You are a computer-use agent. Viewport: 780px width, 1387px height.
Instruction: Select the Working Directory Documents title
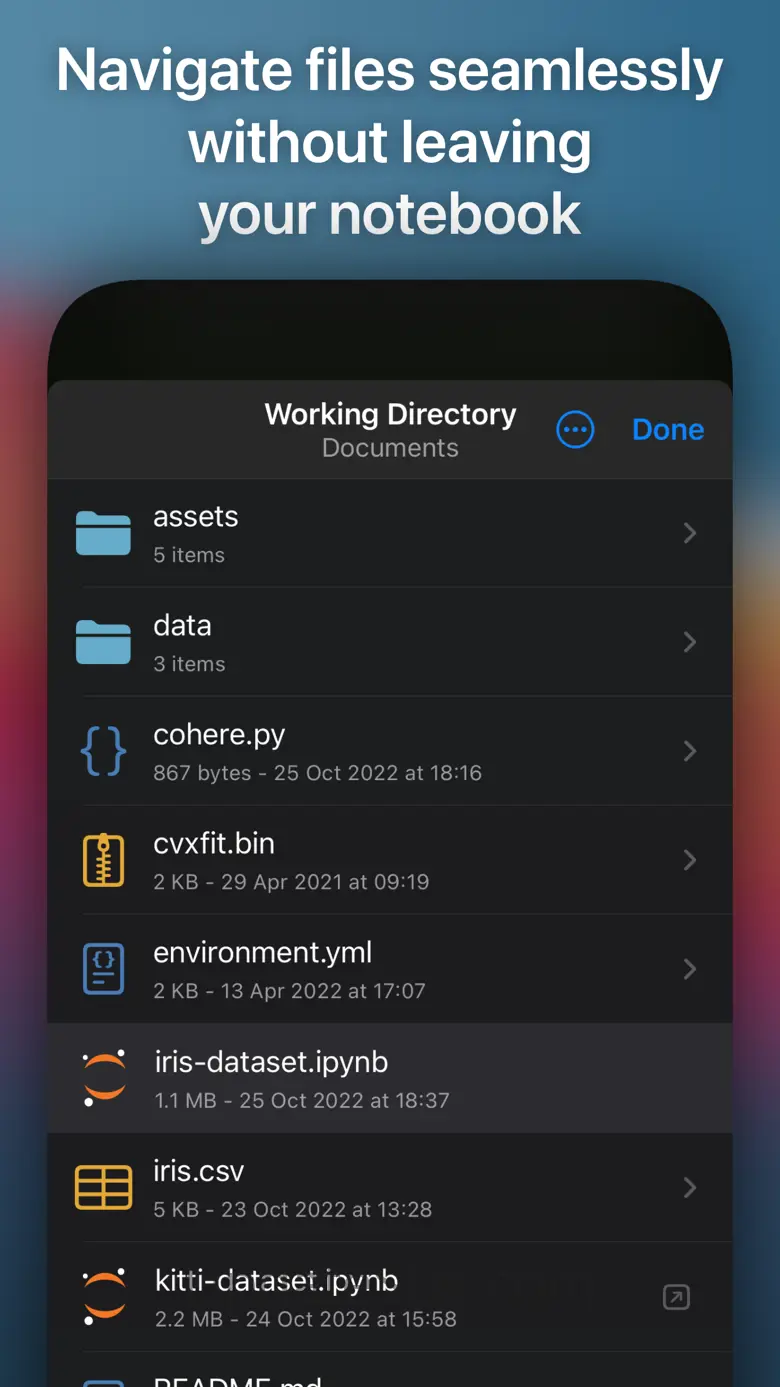390,430
